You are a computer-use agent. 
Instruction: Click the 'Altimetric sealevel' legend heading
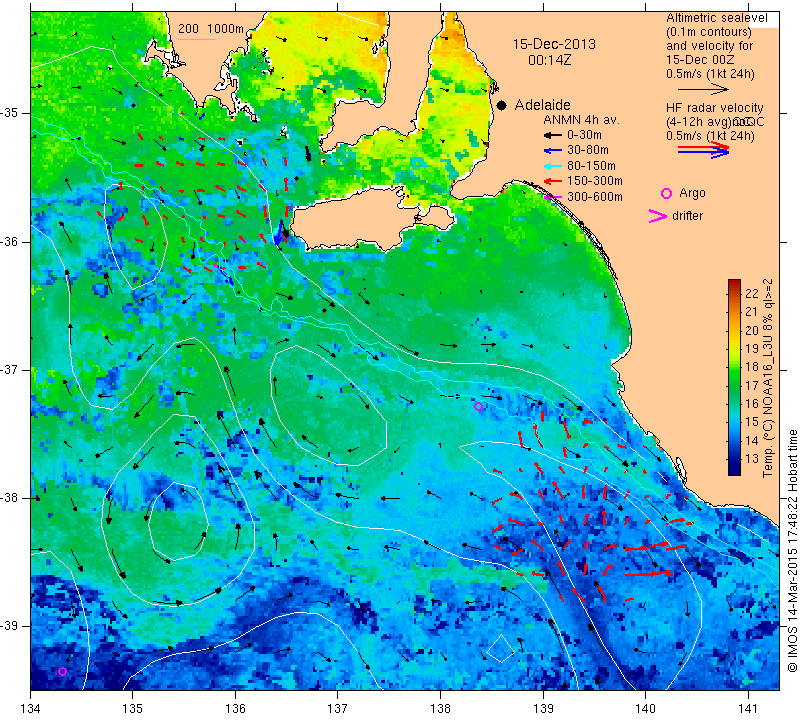(717, 18)
